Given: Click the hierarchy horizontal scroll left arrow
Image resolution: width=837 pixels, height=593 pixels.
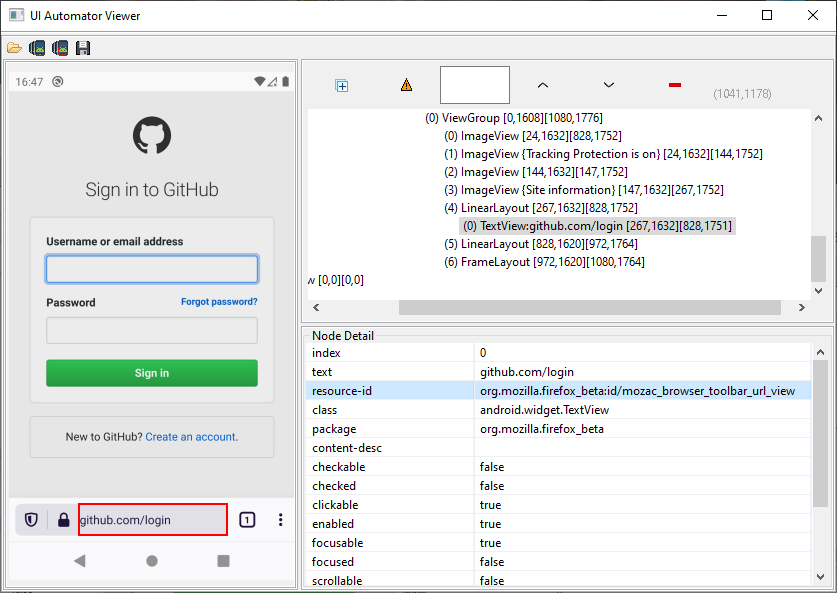Looking at the screenshot, I should [317, 307].
